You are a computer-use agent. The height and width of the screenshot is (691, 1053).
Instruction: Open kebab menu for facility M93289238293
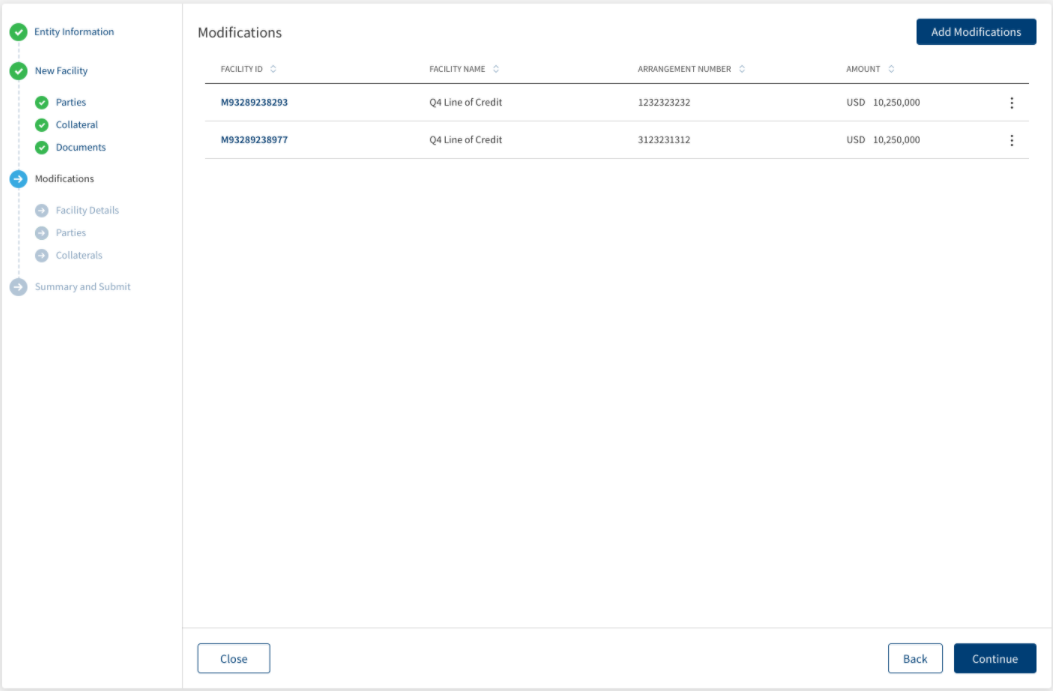[1011, 103]
